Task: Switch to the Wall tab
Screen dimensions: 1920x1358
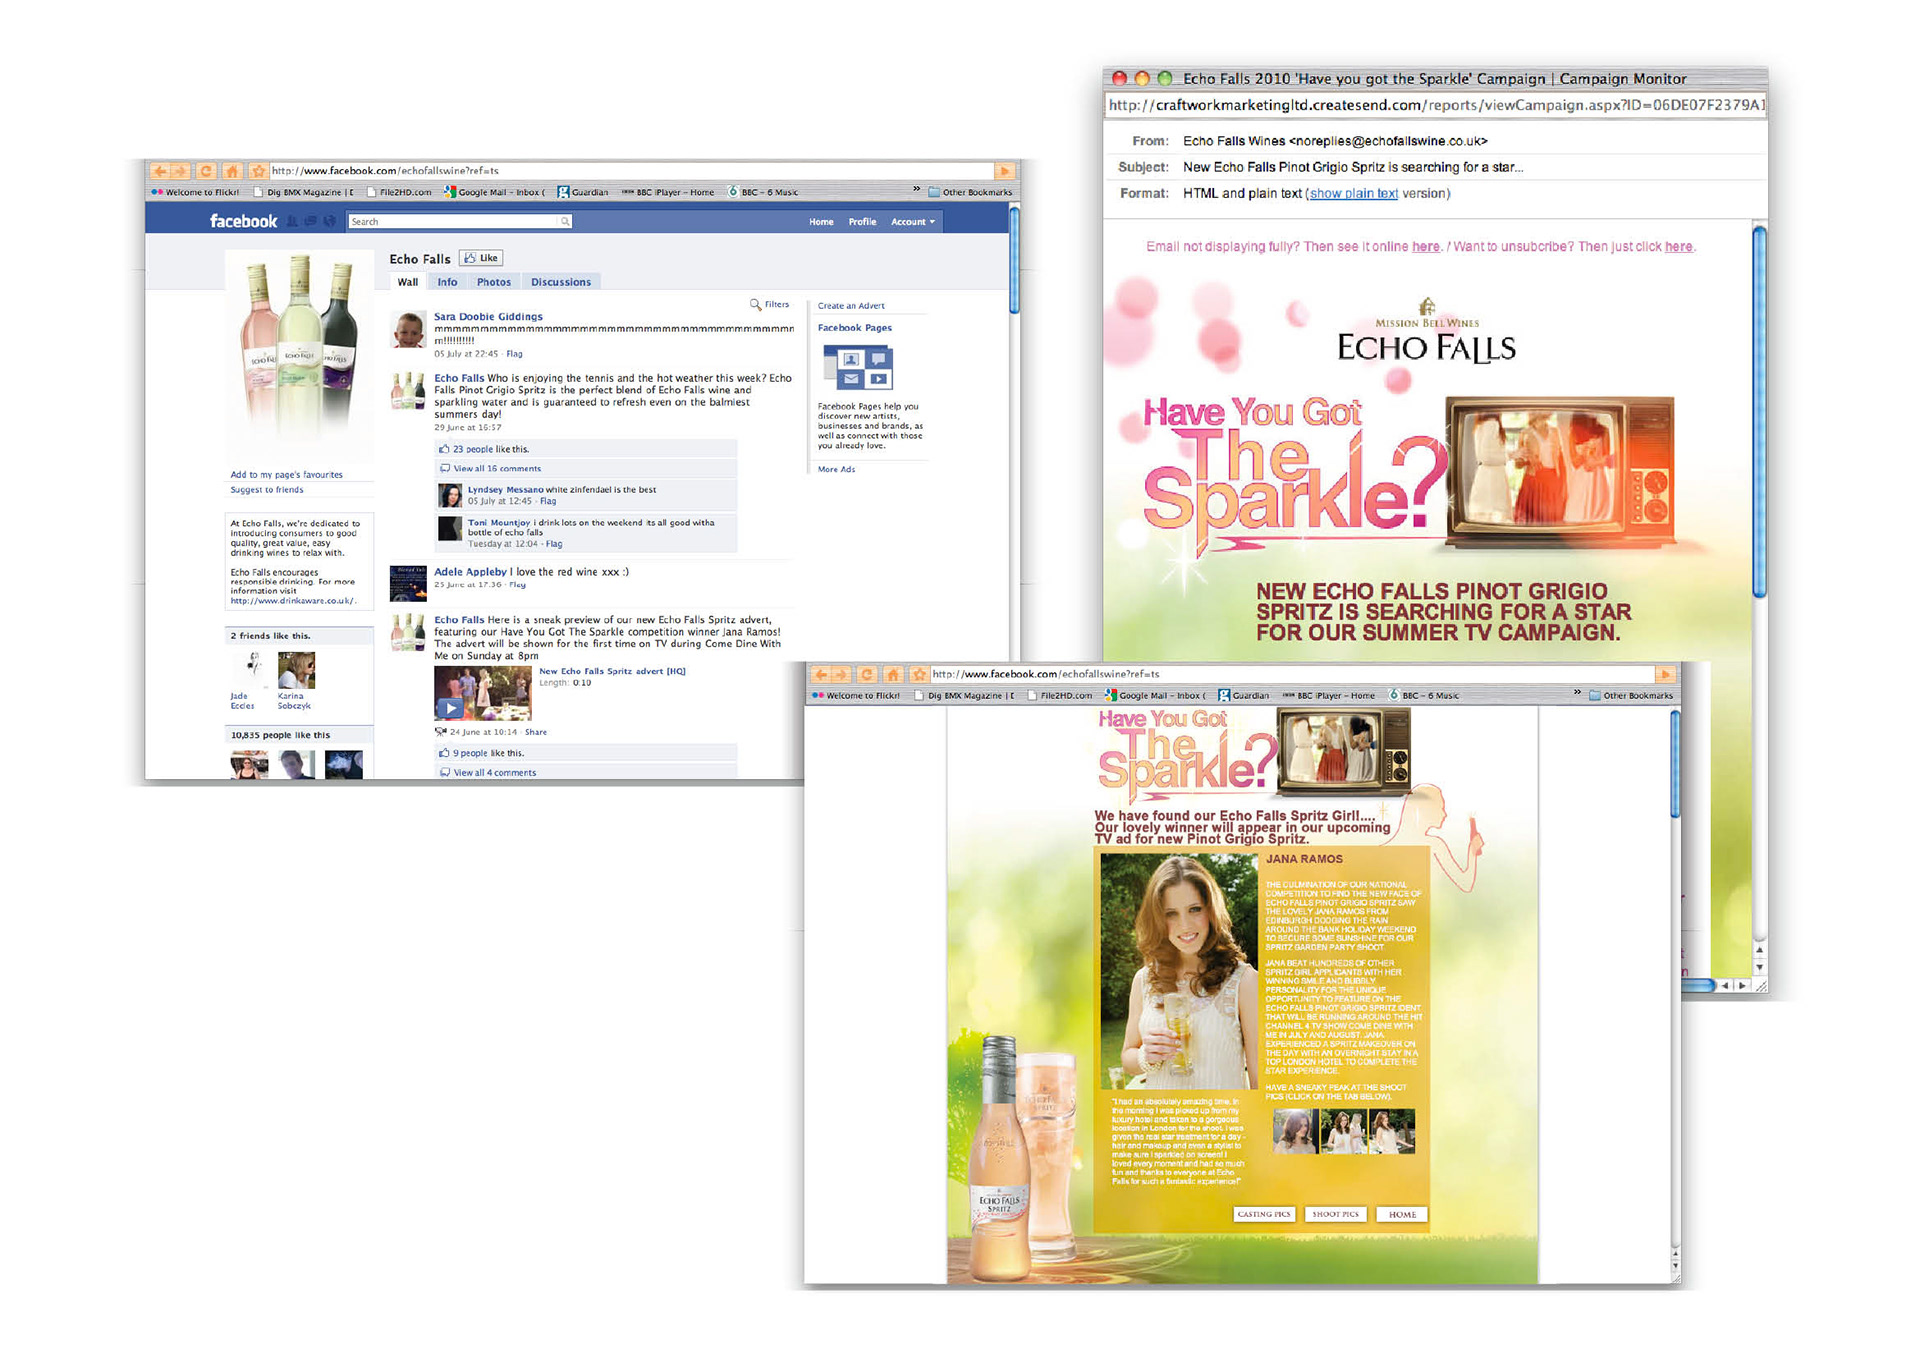Action: click(408, 282)
